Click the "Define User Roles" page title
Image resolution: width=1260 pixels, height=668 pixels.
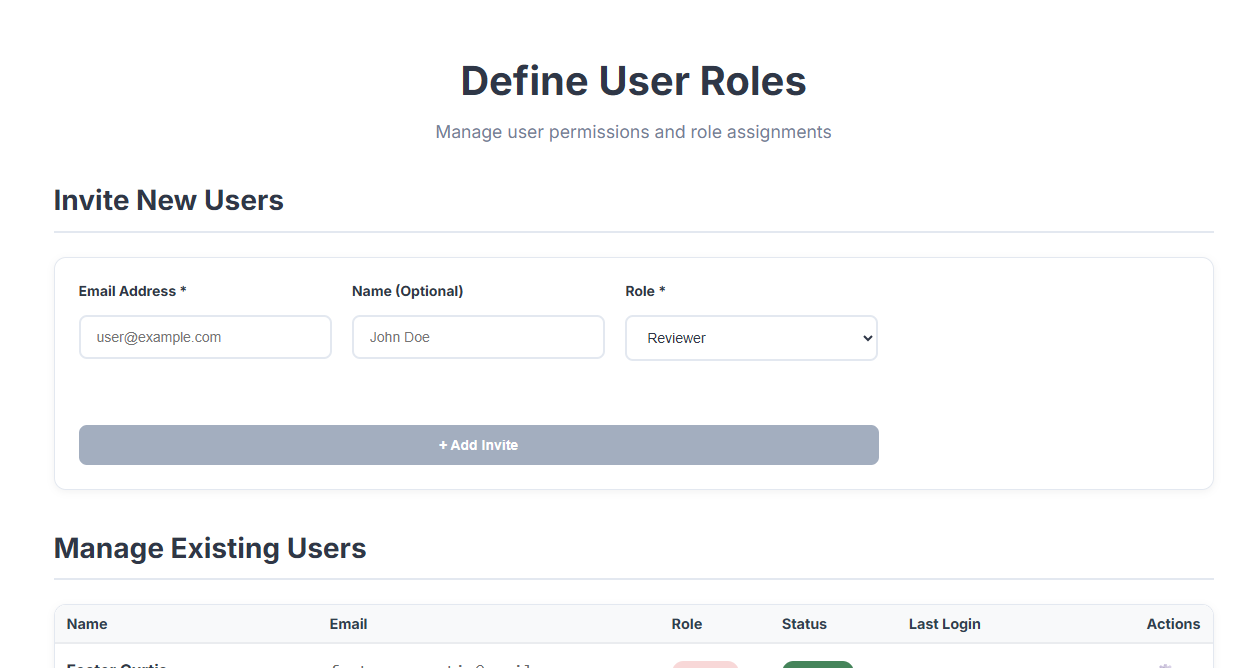[x=632, y=81]
